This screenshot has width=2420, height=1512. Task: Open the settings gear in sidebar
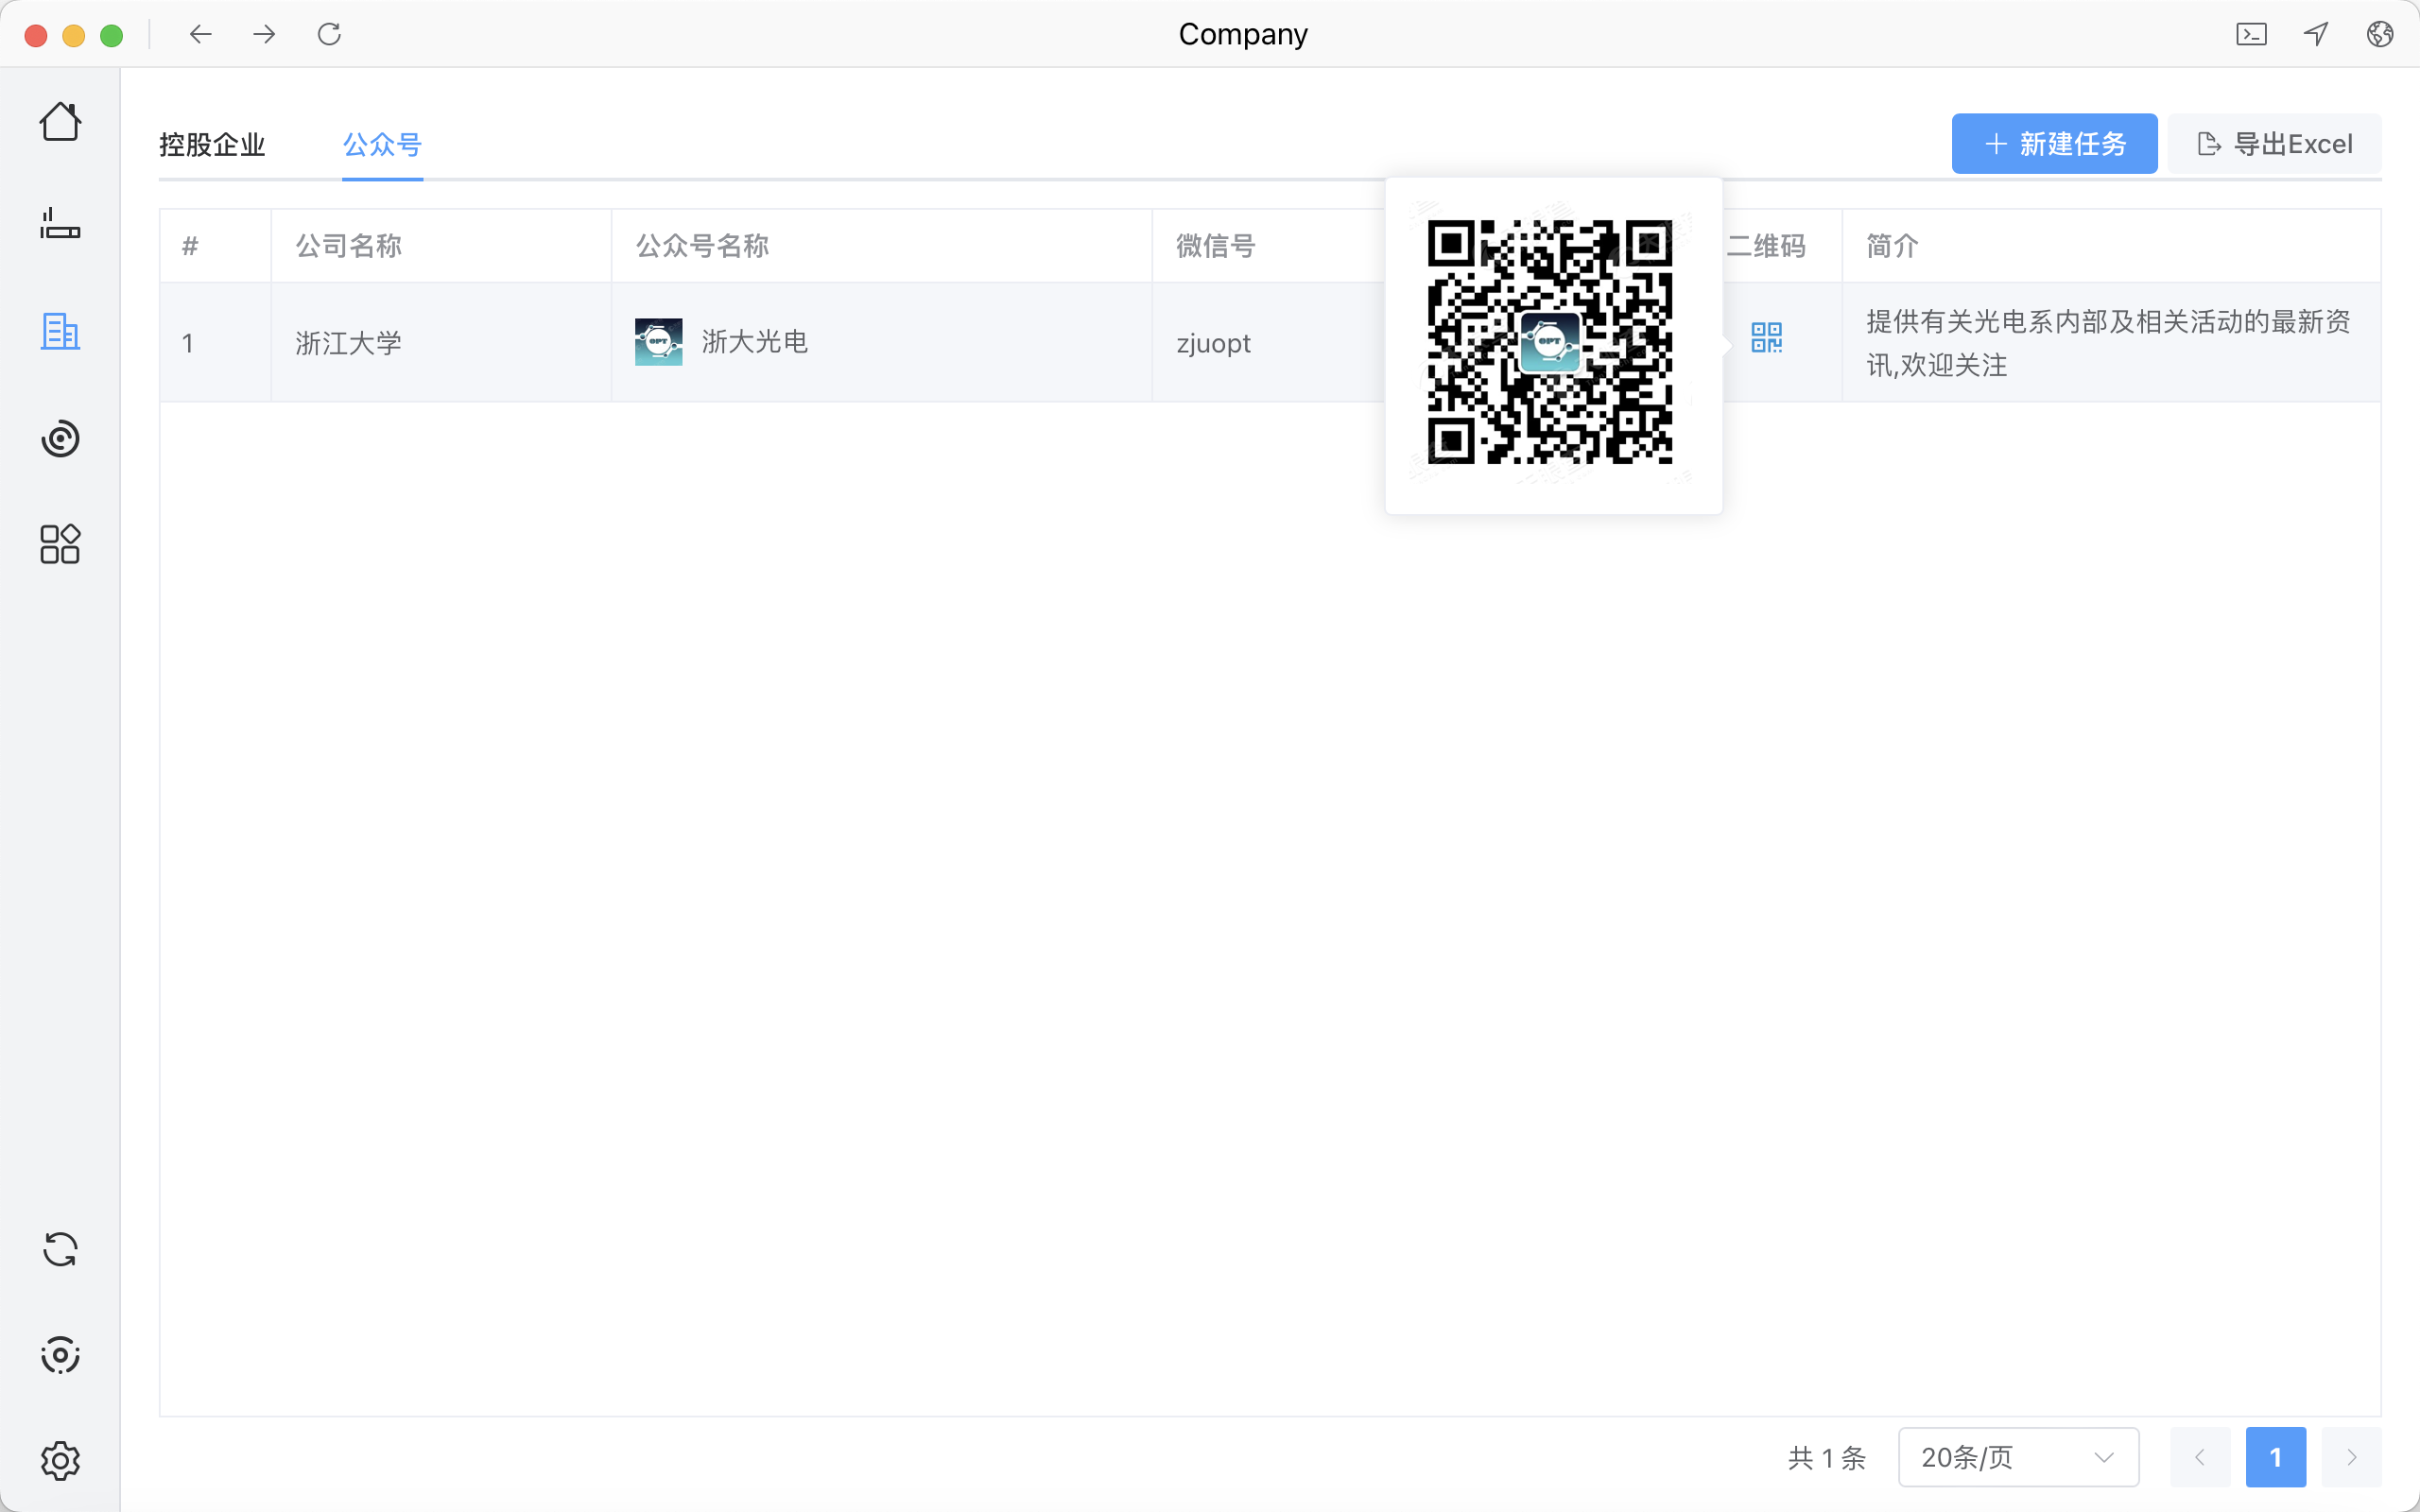[x=60, y=1461]
